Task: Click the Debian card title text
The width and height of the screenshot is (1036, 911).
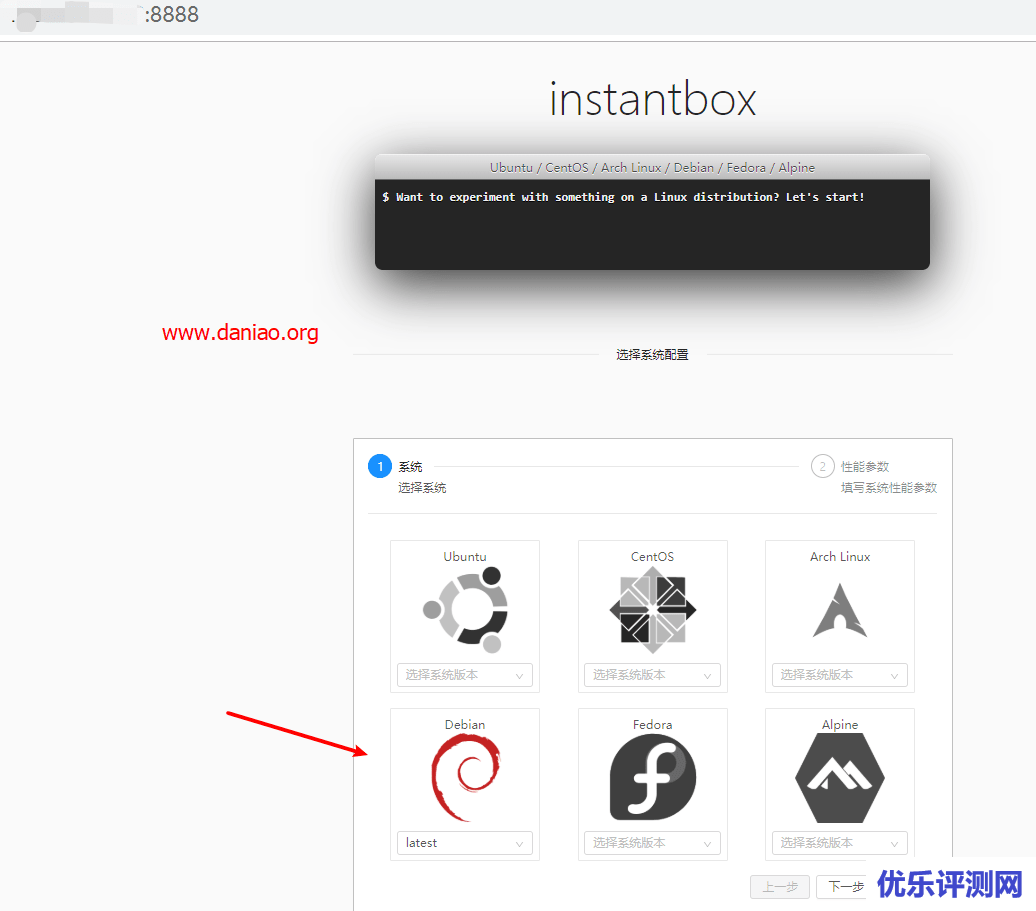Action: [x=465, y=725]
